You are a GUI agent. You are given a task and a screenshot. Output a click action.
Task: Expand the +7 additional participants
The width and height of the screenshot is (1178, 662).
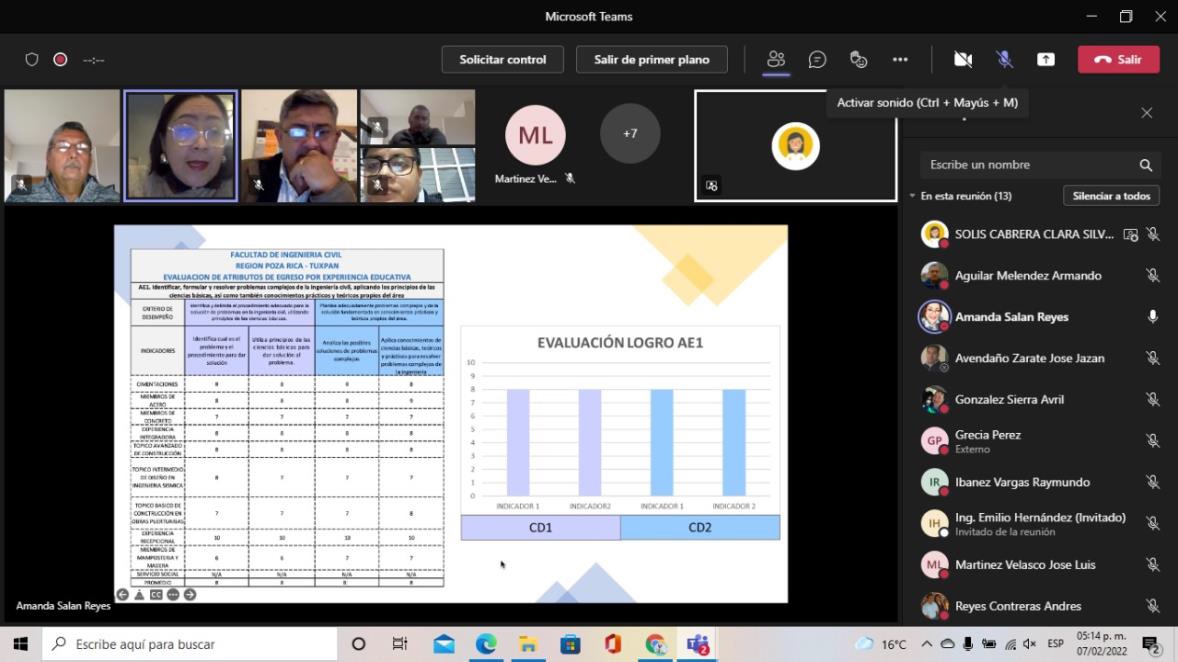click(x=630, y=133)
